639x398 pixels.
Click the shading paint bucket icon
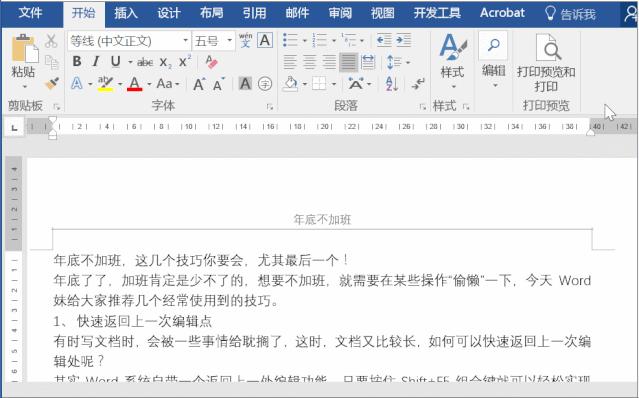[x=291, y=84]
